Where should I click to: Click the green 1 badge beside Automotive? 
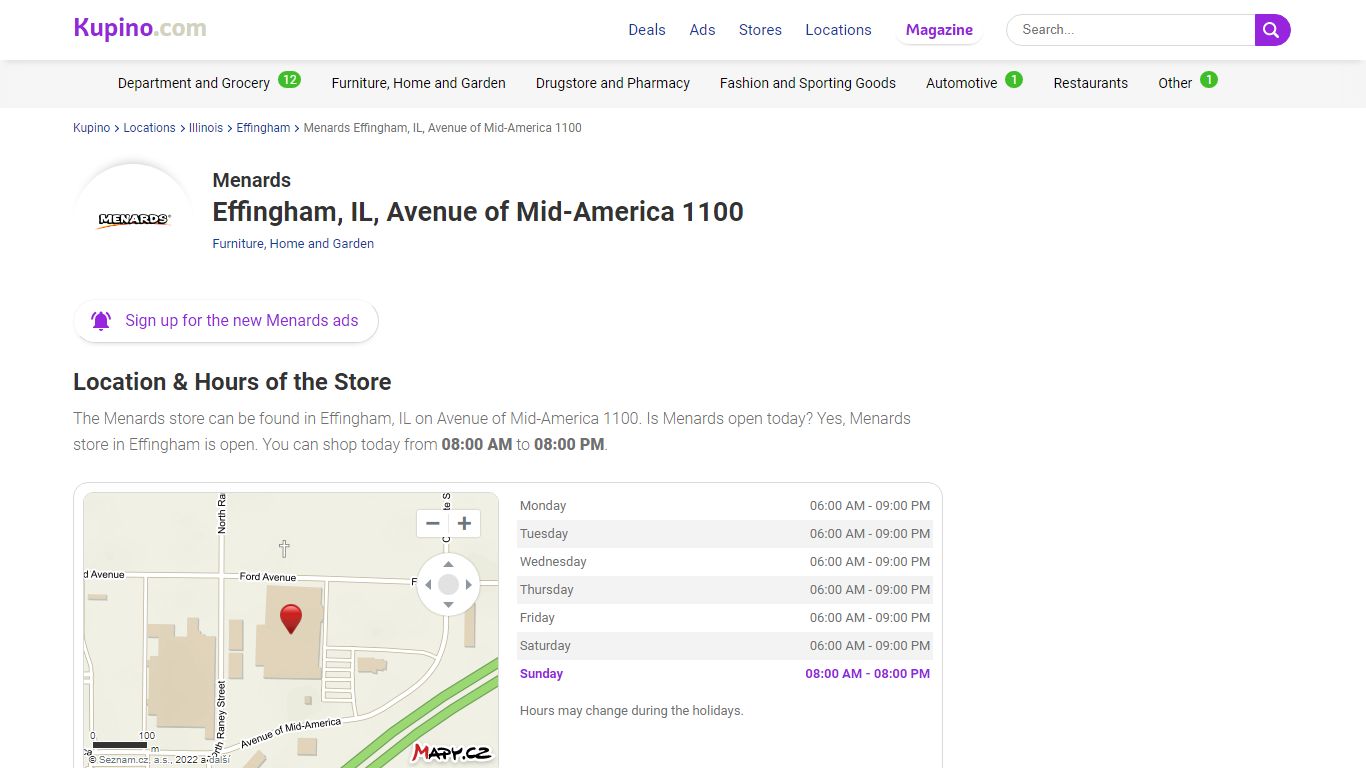[1014, 80]
